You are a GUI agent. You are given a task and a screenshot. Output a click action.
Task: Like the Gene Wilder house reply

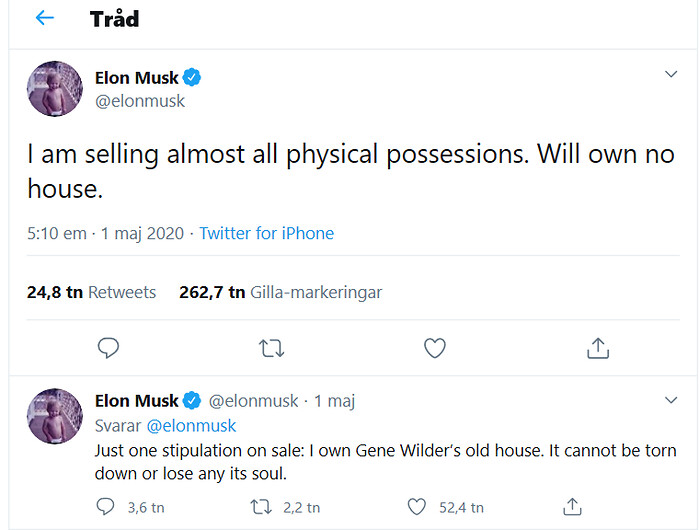pyautogui.click(x=417, y=507)
